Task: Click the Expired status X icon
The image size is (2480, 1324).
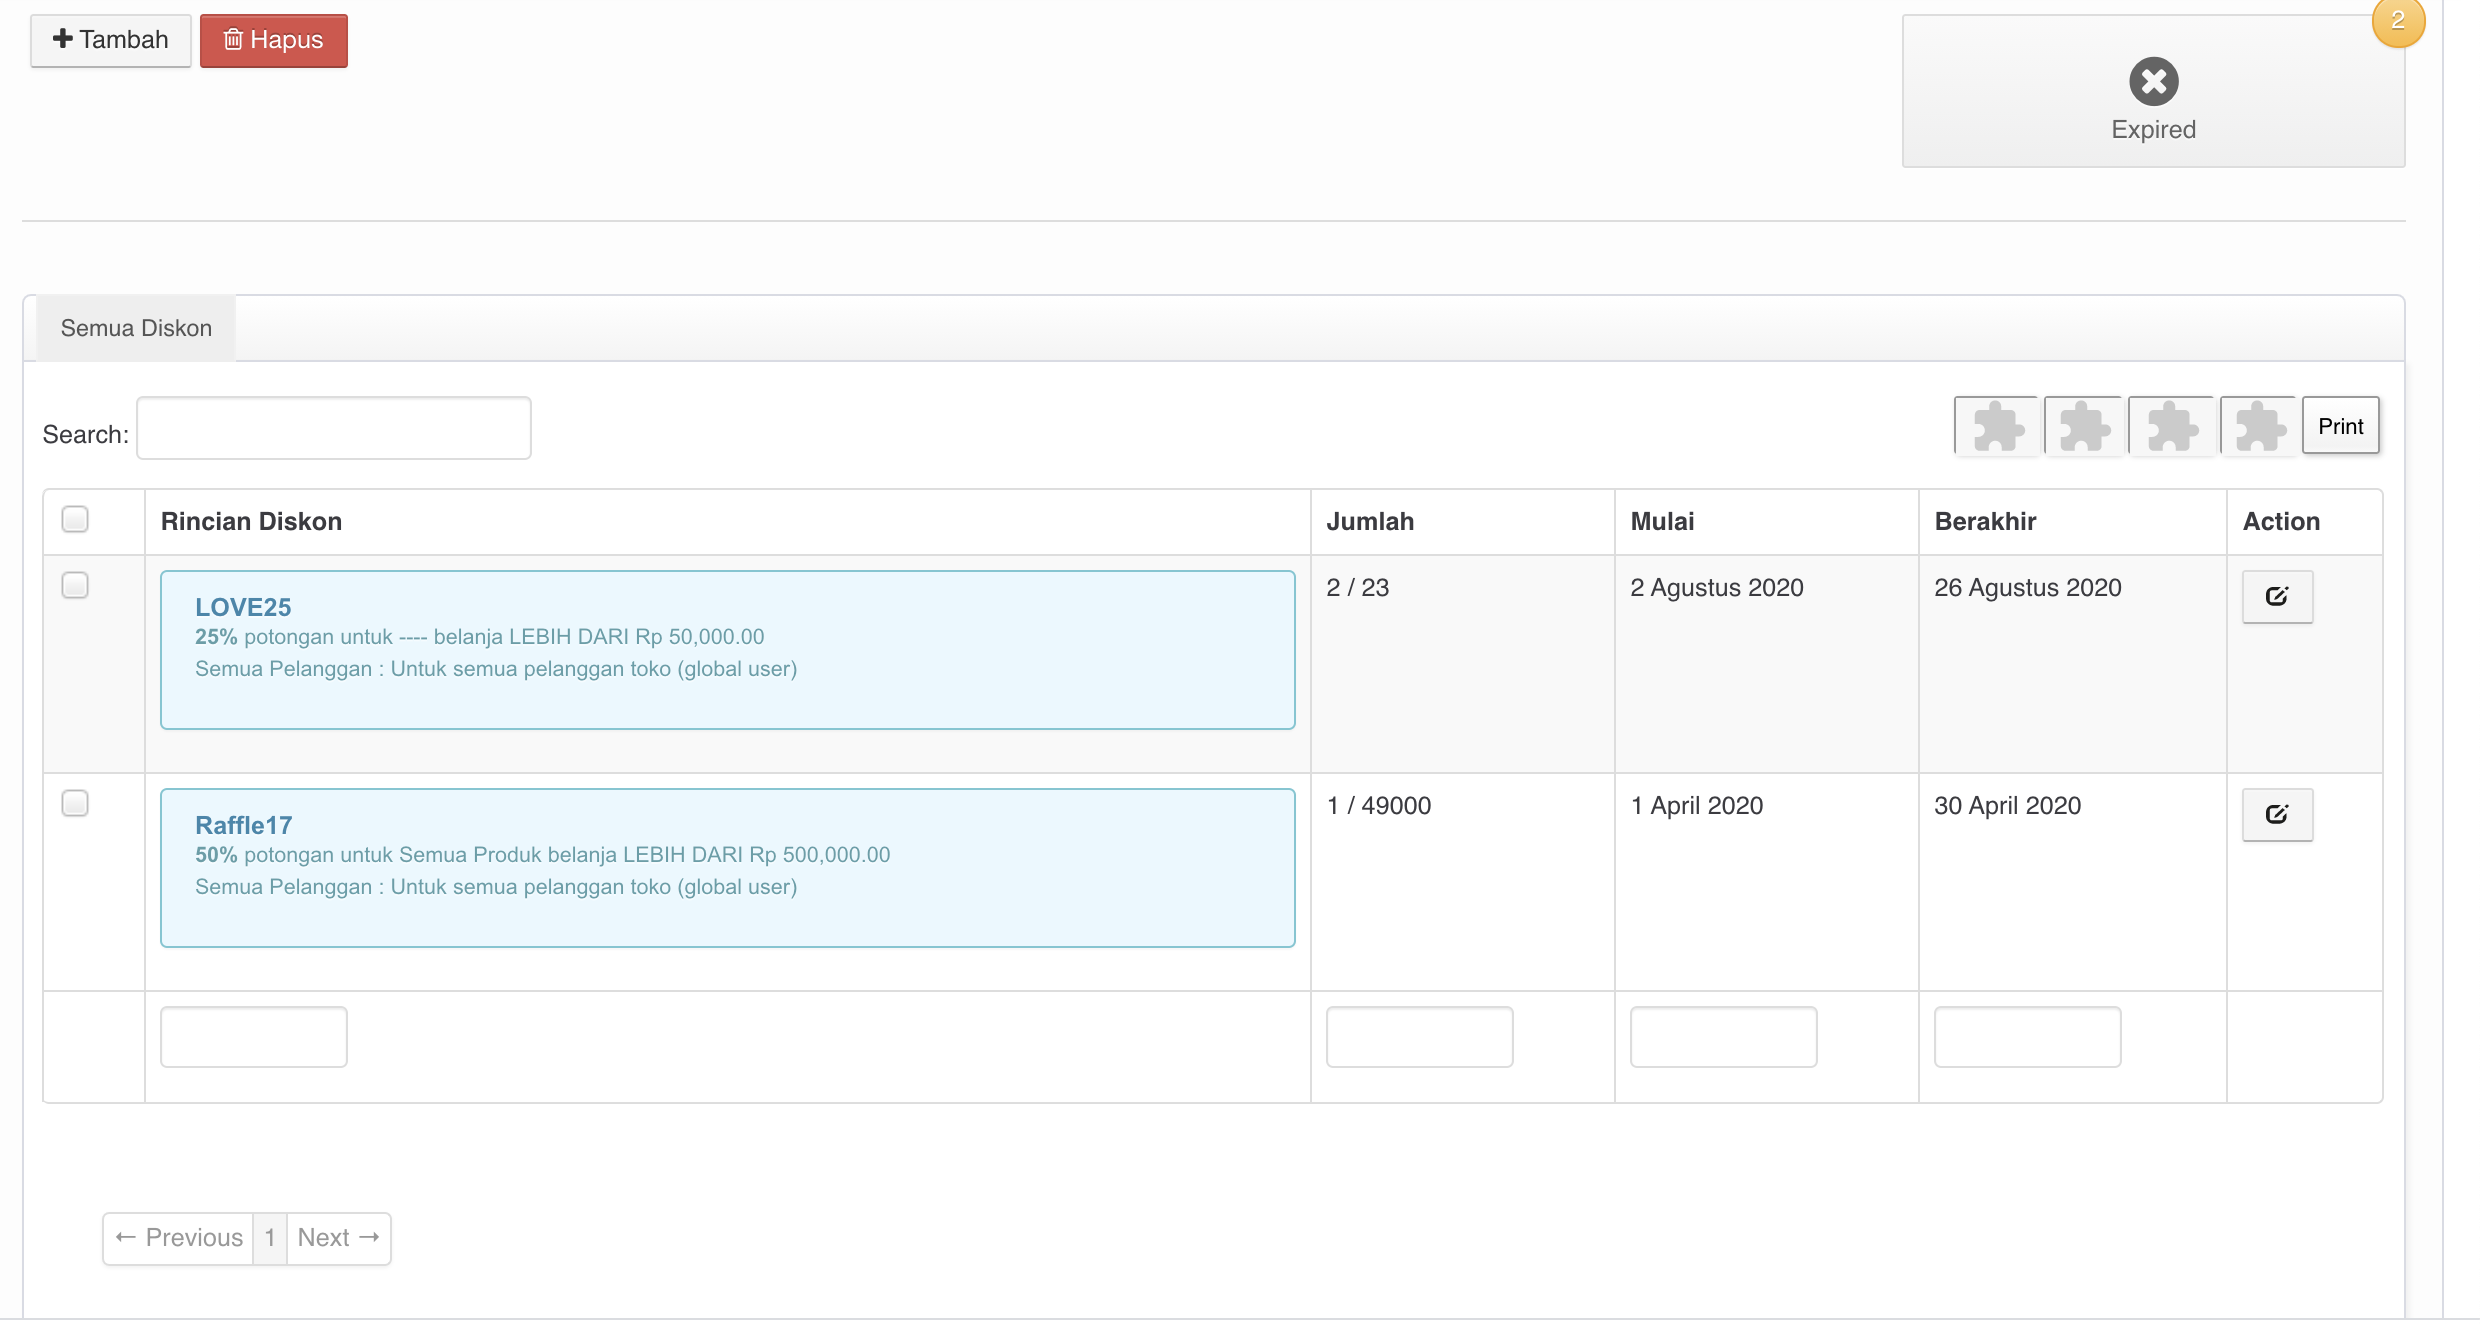Action: (2153, 82)
